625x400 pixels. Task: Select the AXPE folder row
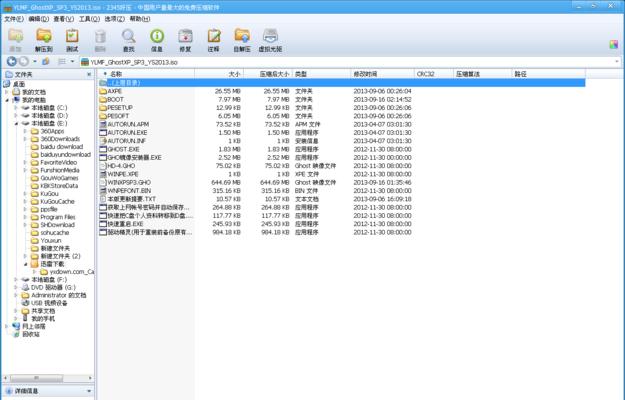[342, 91]
